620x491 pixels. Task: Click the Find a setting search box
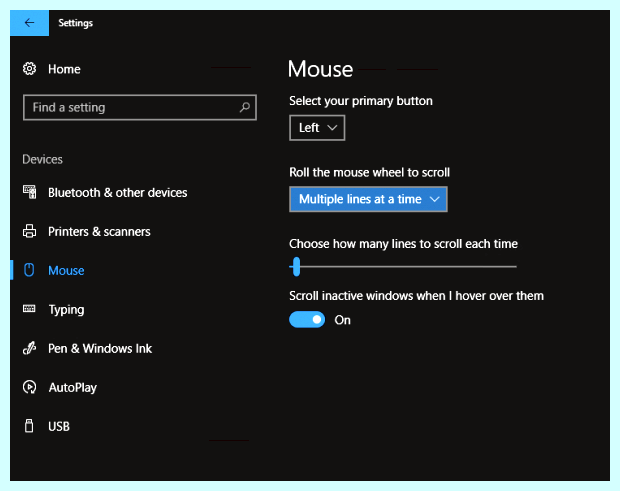pos(140,107)
